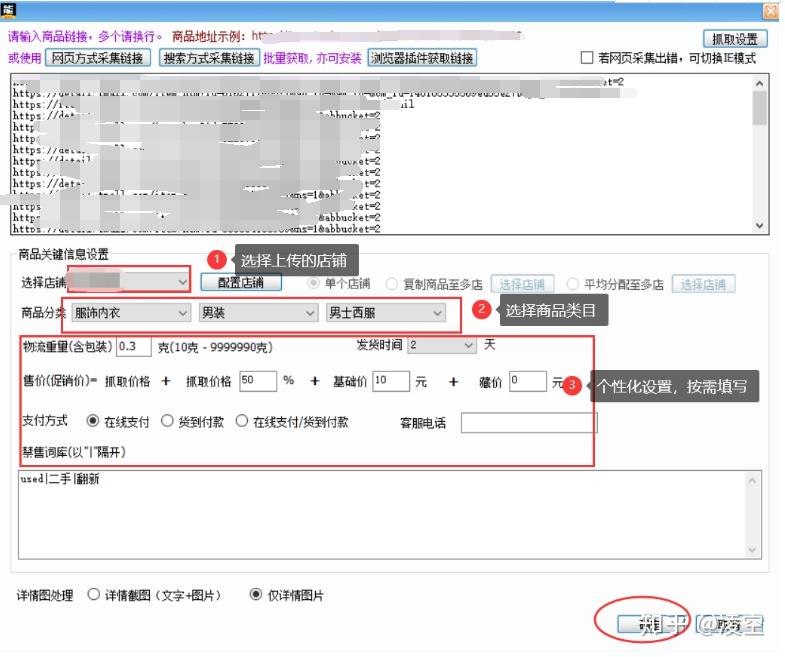
Task: Select 货到付款 payment radio button
Action: (167, 421)
